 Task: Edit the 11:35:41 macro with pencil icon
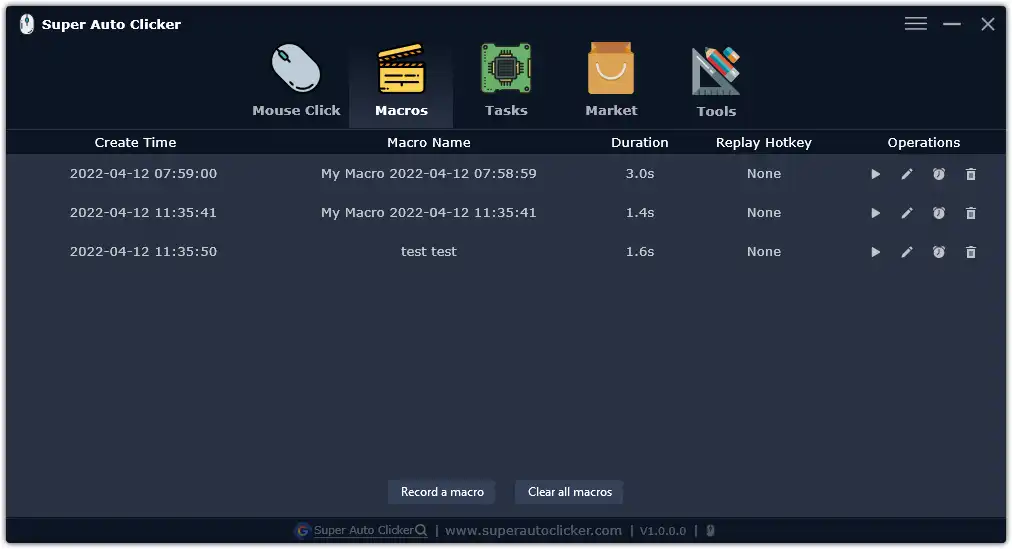[907, 213]
